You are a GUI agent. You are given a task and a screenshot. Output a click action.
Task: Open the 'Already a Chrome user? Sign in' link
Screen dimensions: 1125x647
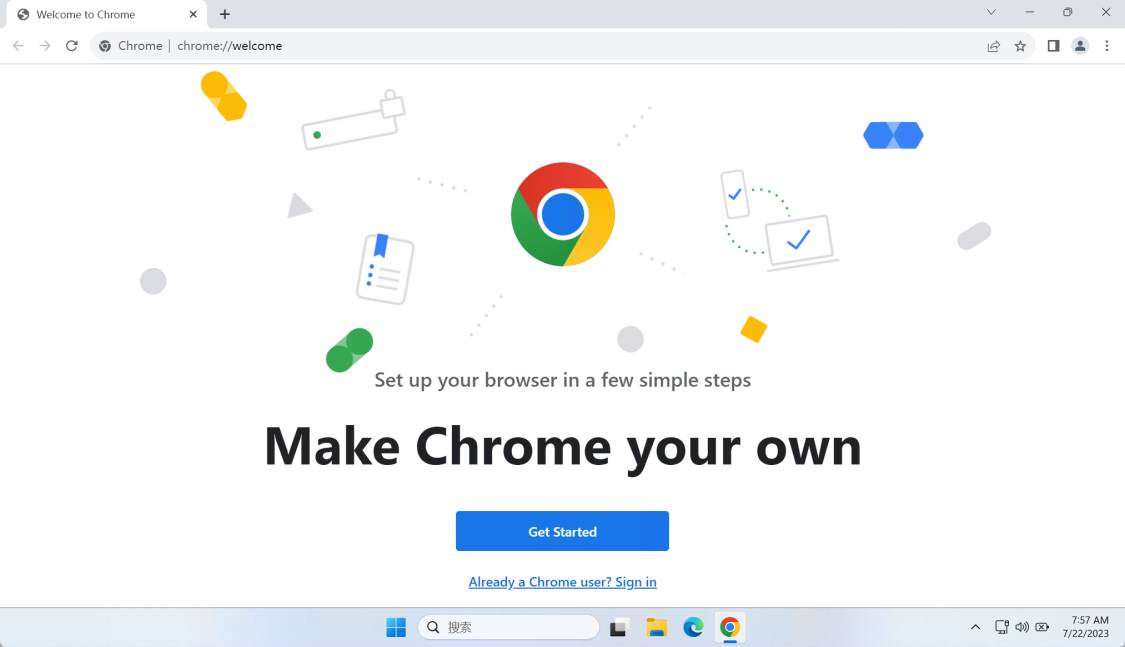point(562,582)
